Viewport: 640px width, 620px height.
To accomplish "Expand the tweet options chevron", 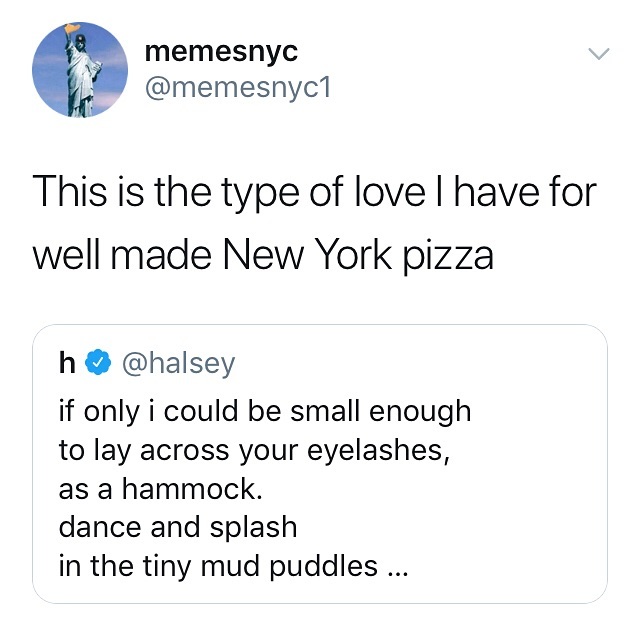I will tap(597, 53).
